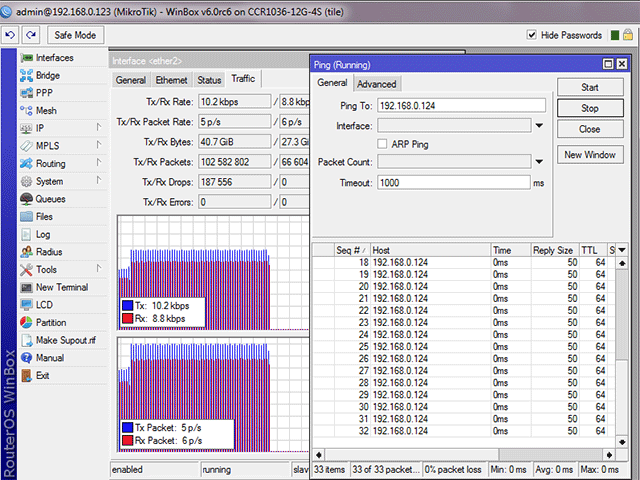Launch New Terminal icon
Viewport: 640px width, 480px height.
27,287
